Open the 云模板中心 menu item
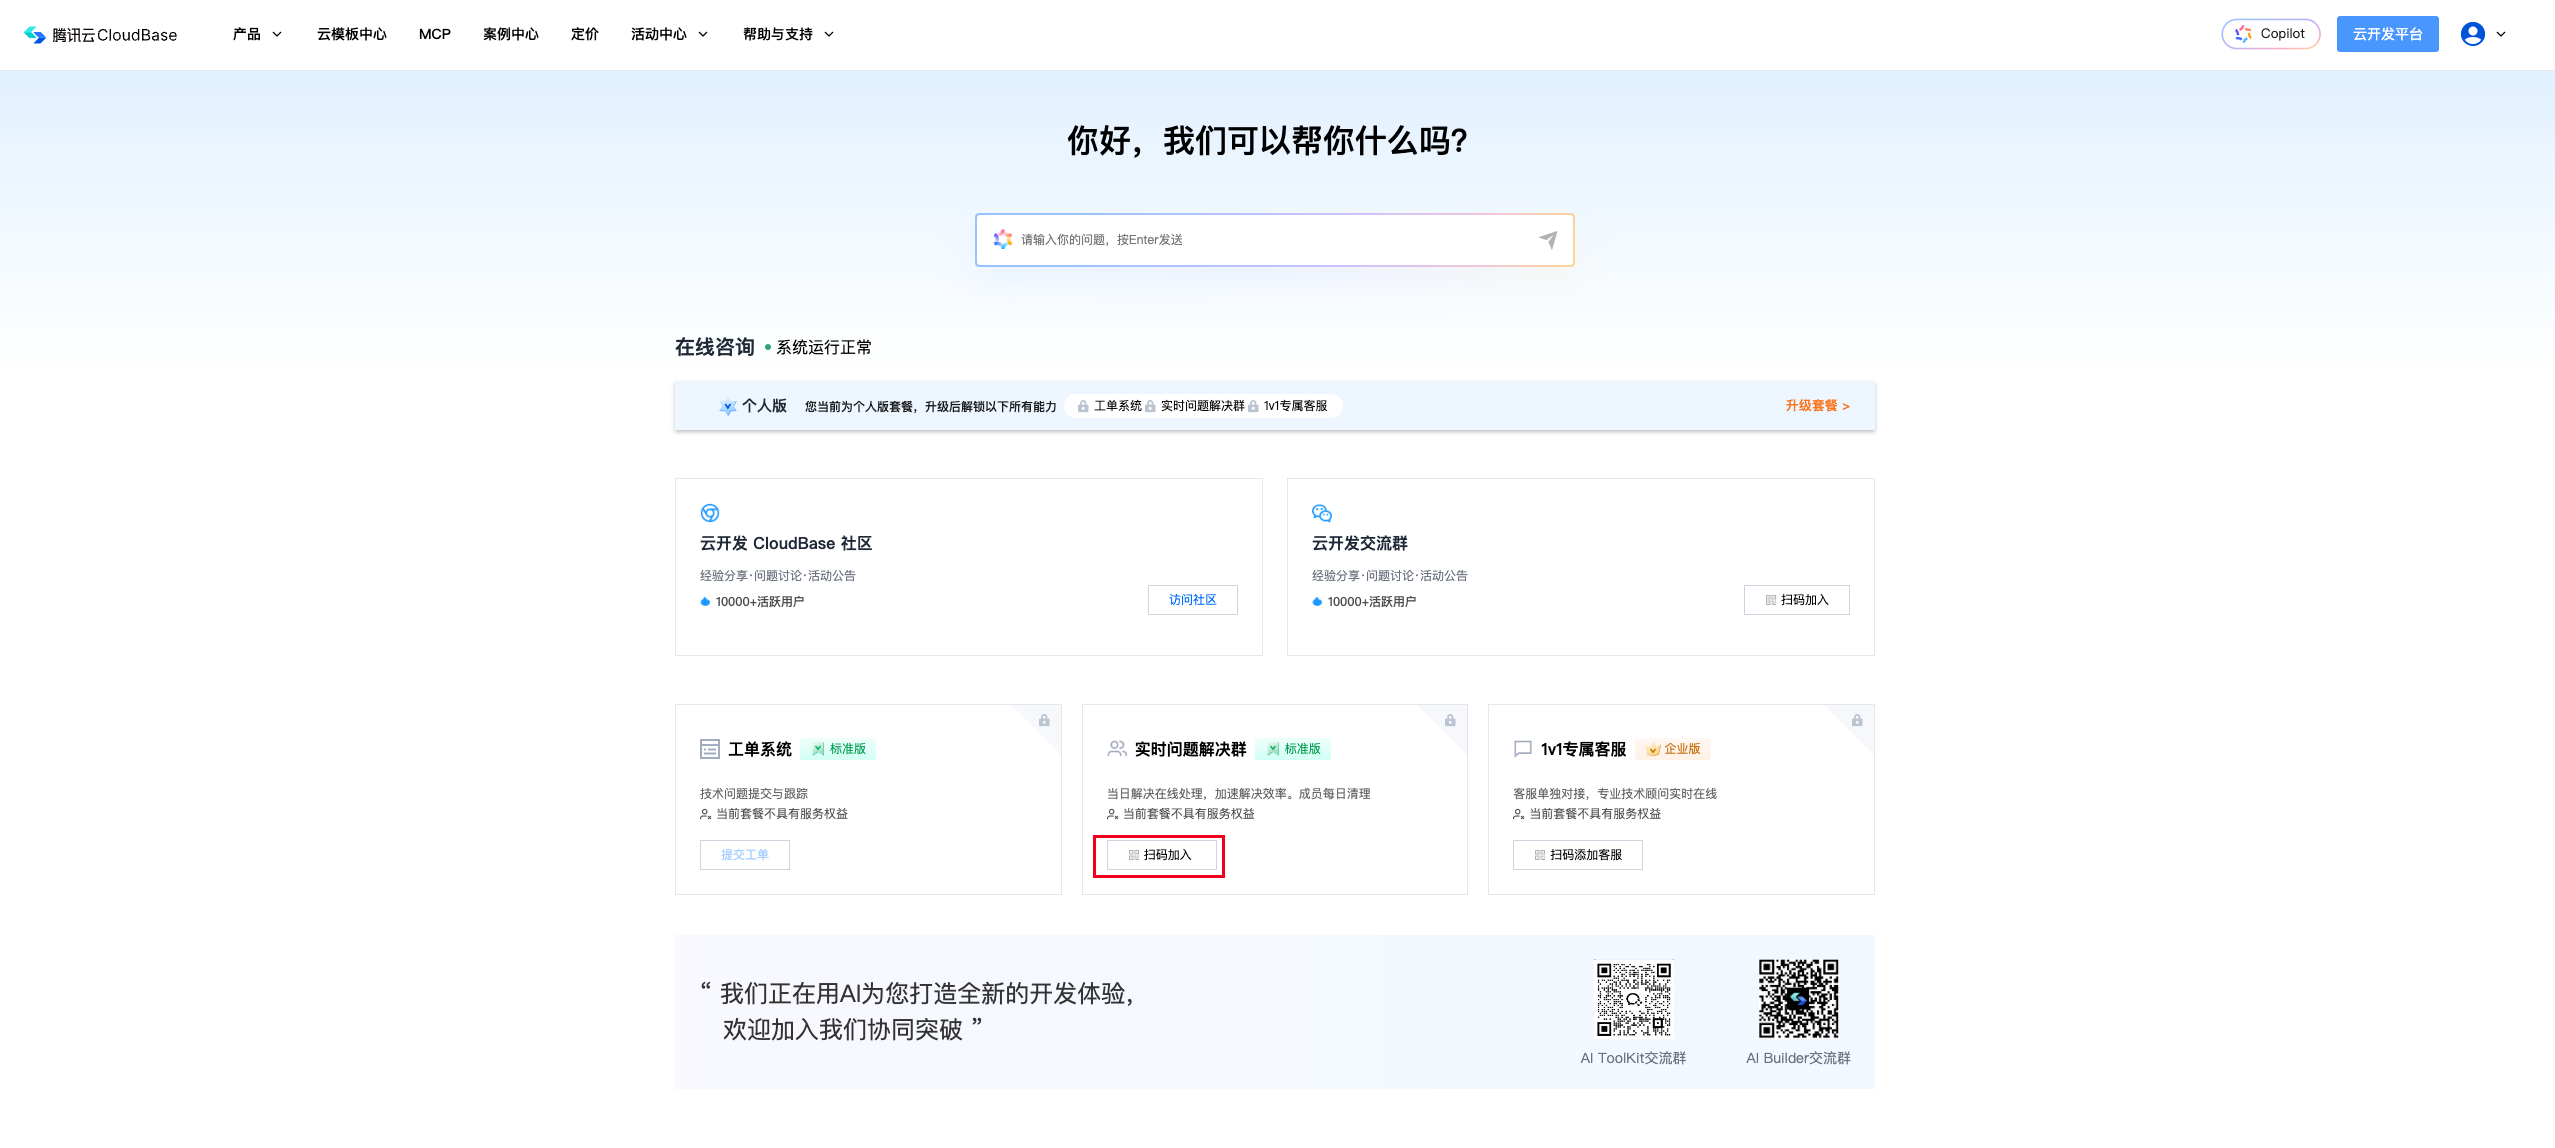 tap(351, 34)
